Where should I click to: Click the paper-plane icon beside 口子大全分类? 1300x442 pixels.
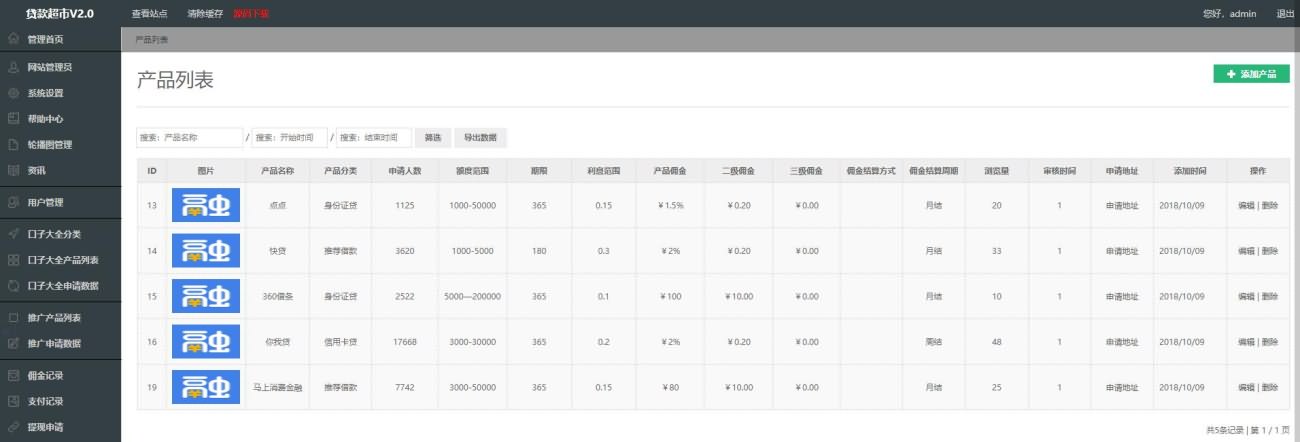pyautogui.click(x=13, y=234)
